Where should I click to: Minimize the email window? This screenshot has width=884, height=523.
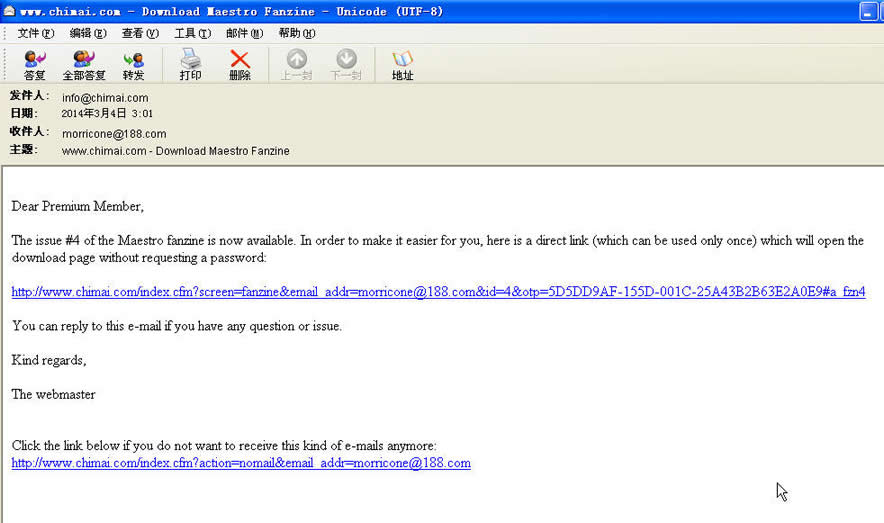click(868, 11)
